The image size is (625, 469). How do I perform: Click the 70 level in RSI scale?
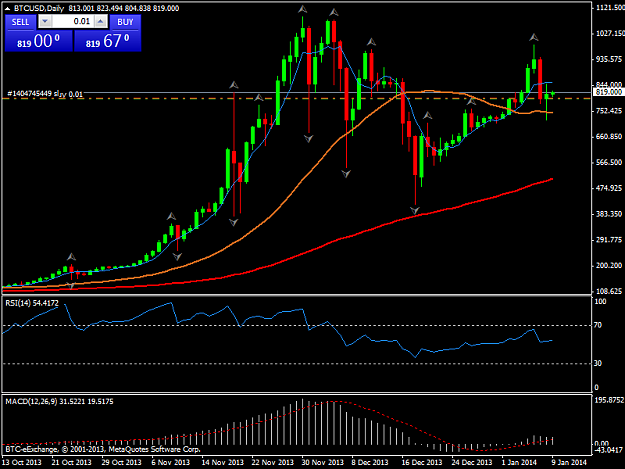(x=598, y=326)
